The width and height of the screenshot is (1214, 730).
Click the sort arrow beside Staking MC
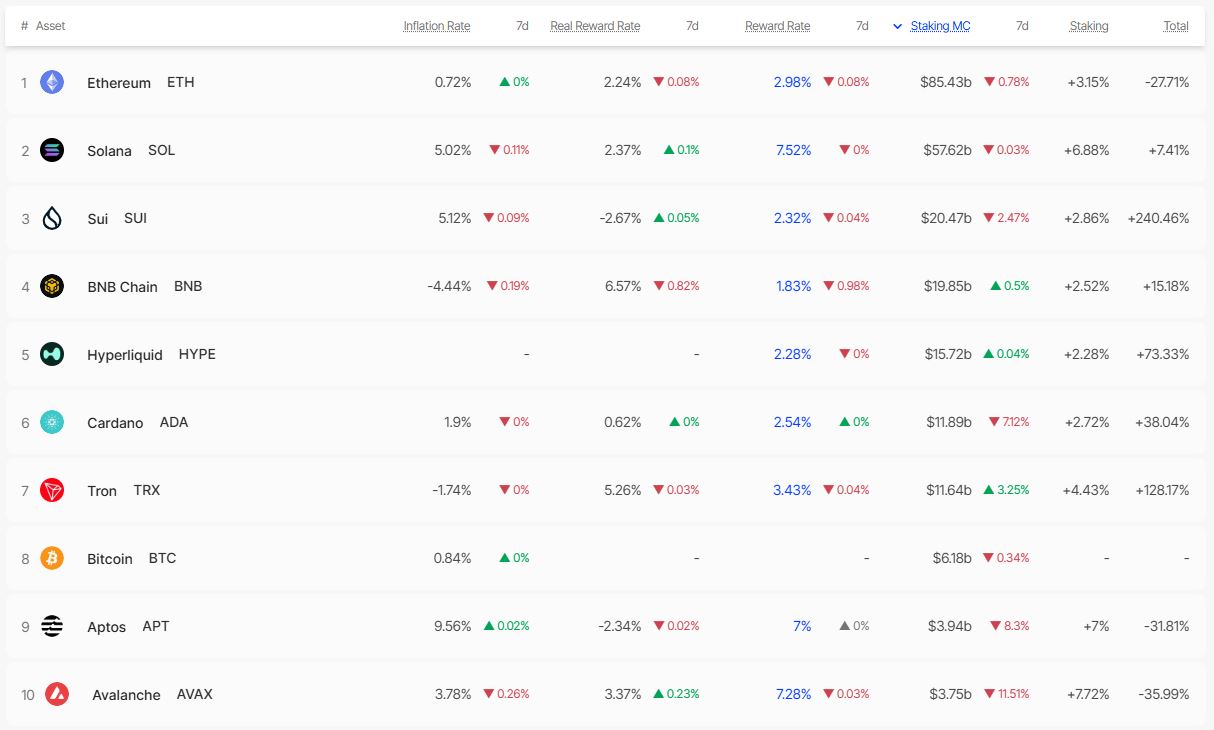[897, 26]
